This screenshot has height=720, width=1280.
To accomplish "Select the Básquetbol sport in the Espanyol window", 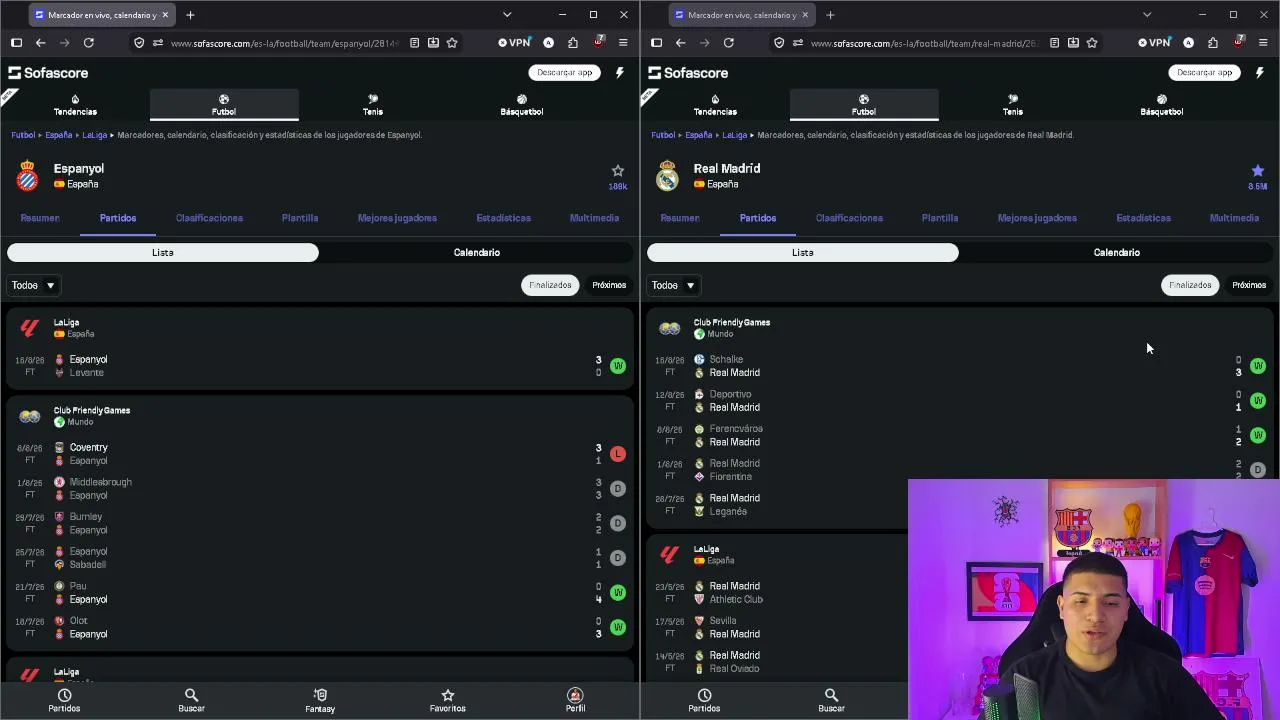I will (x=522, y=105).
